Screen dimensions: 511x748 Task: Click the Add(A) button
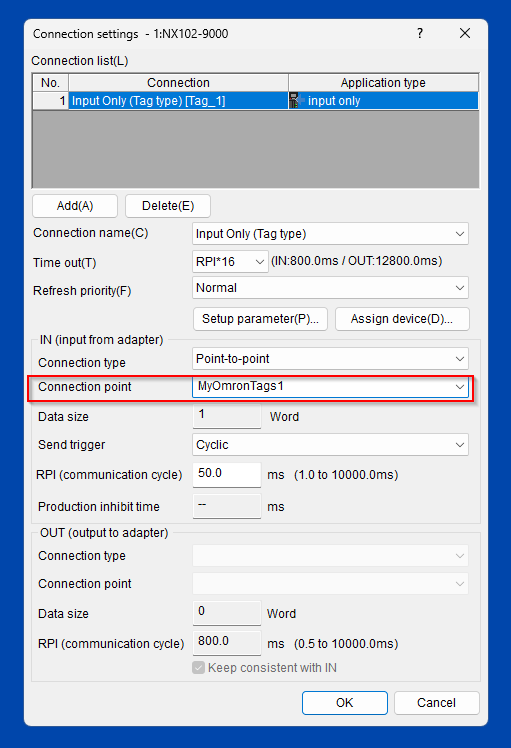pos(75,206)
